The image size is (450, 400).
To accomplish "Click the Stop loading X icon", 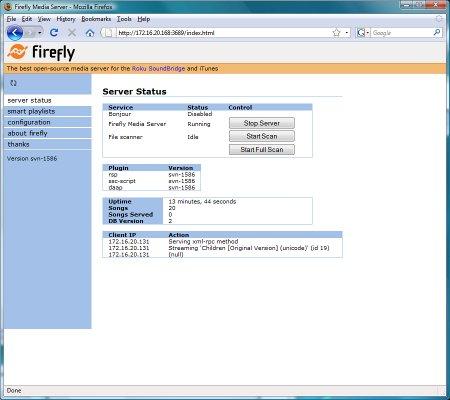I will point(72,33).
